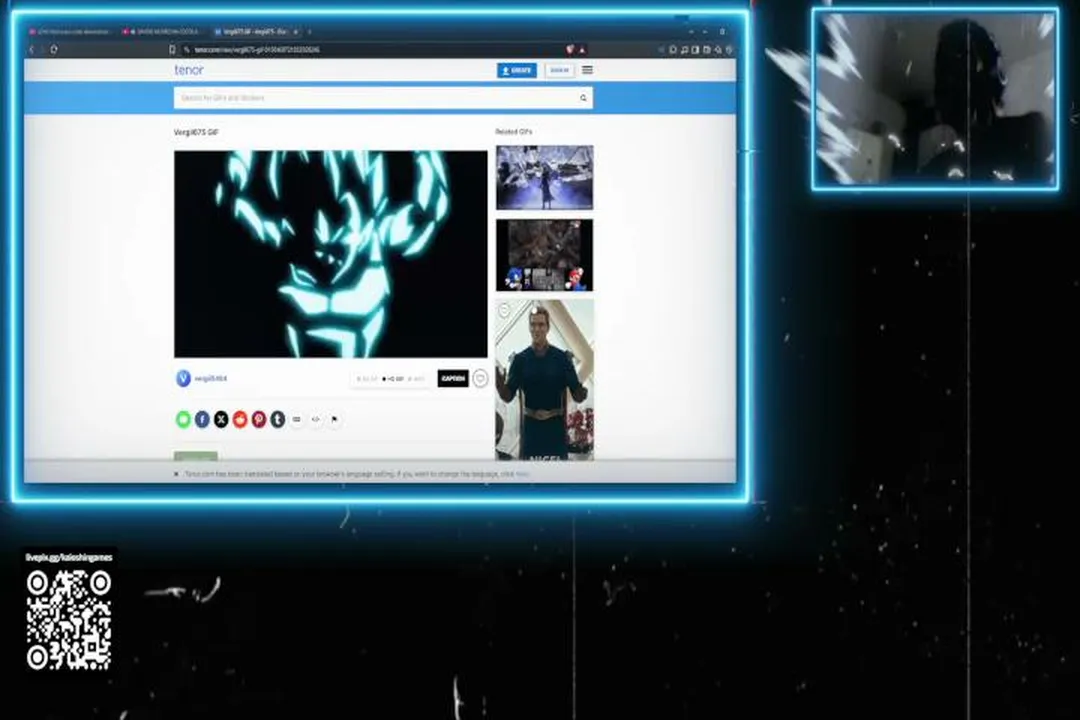Share GIF on Pinterest

[x=258, y=419]
